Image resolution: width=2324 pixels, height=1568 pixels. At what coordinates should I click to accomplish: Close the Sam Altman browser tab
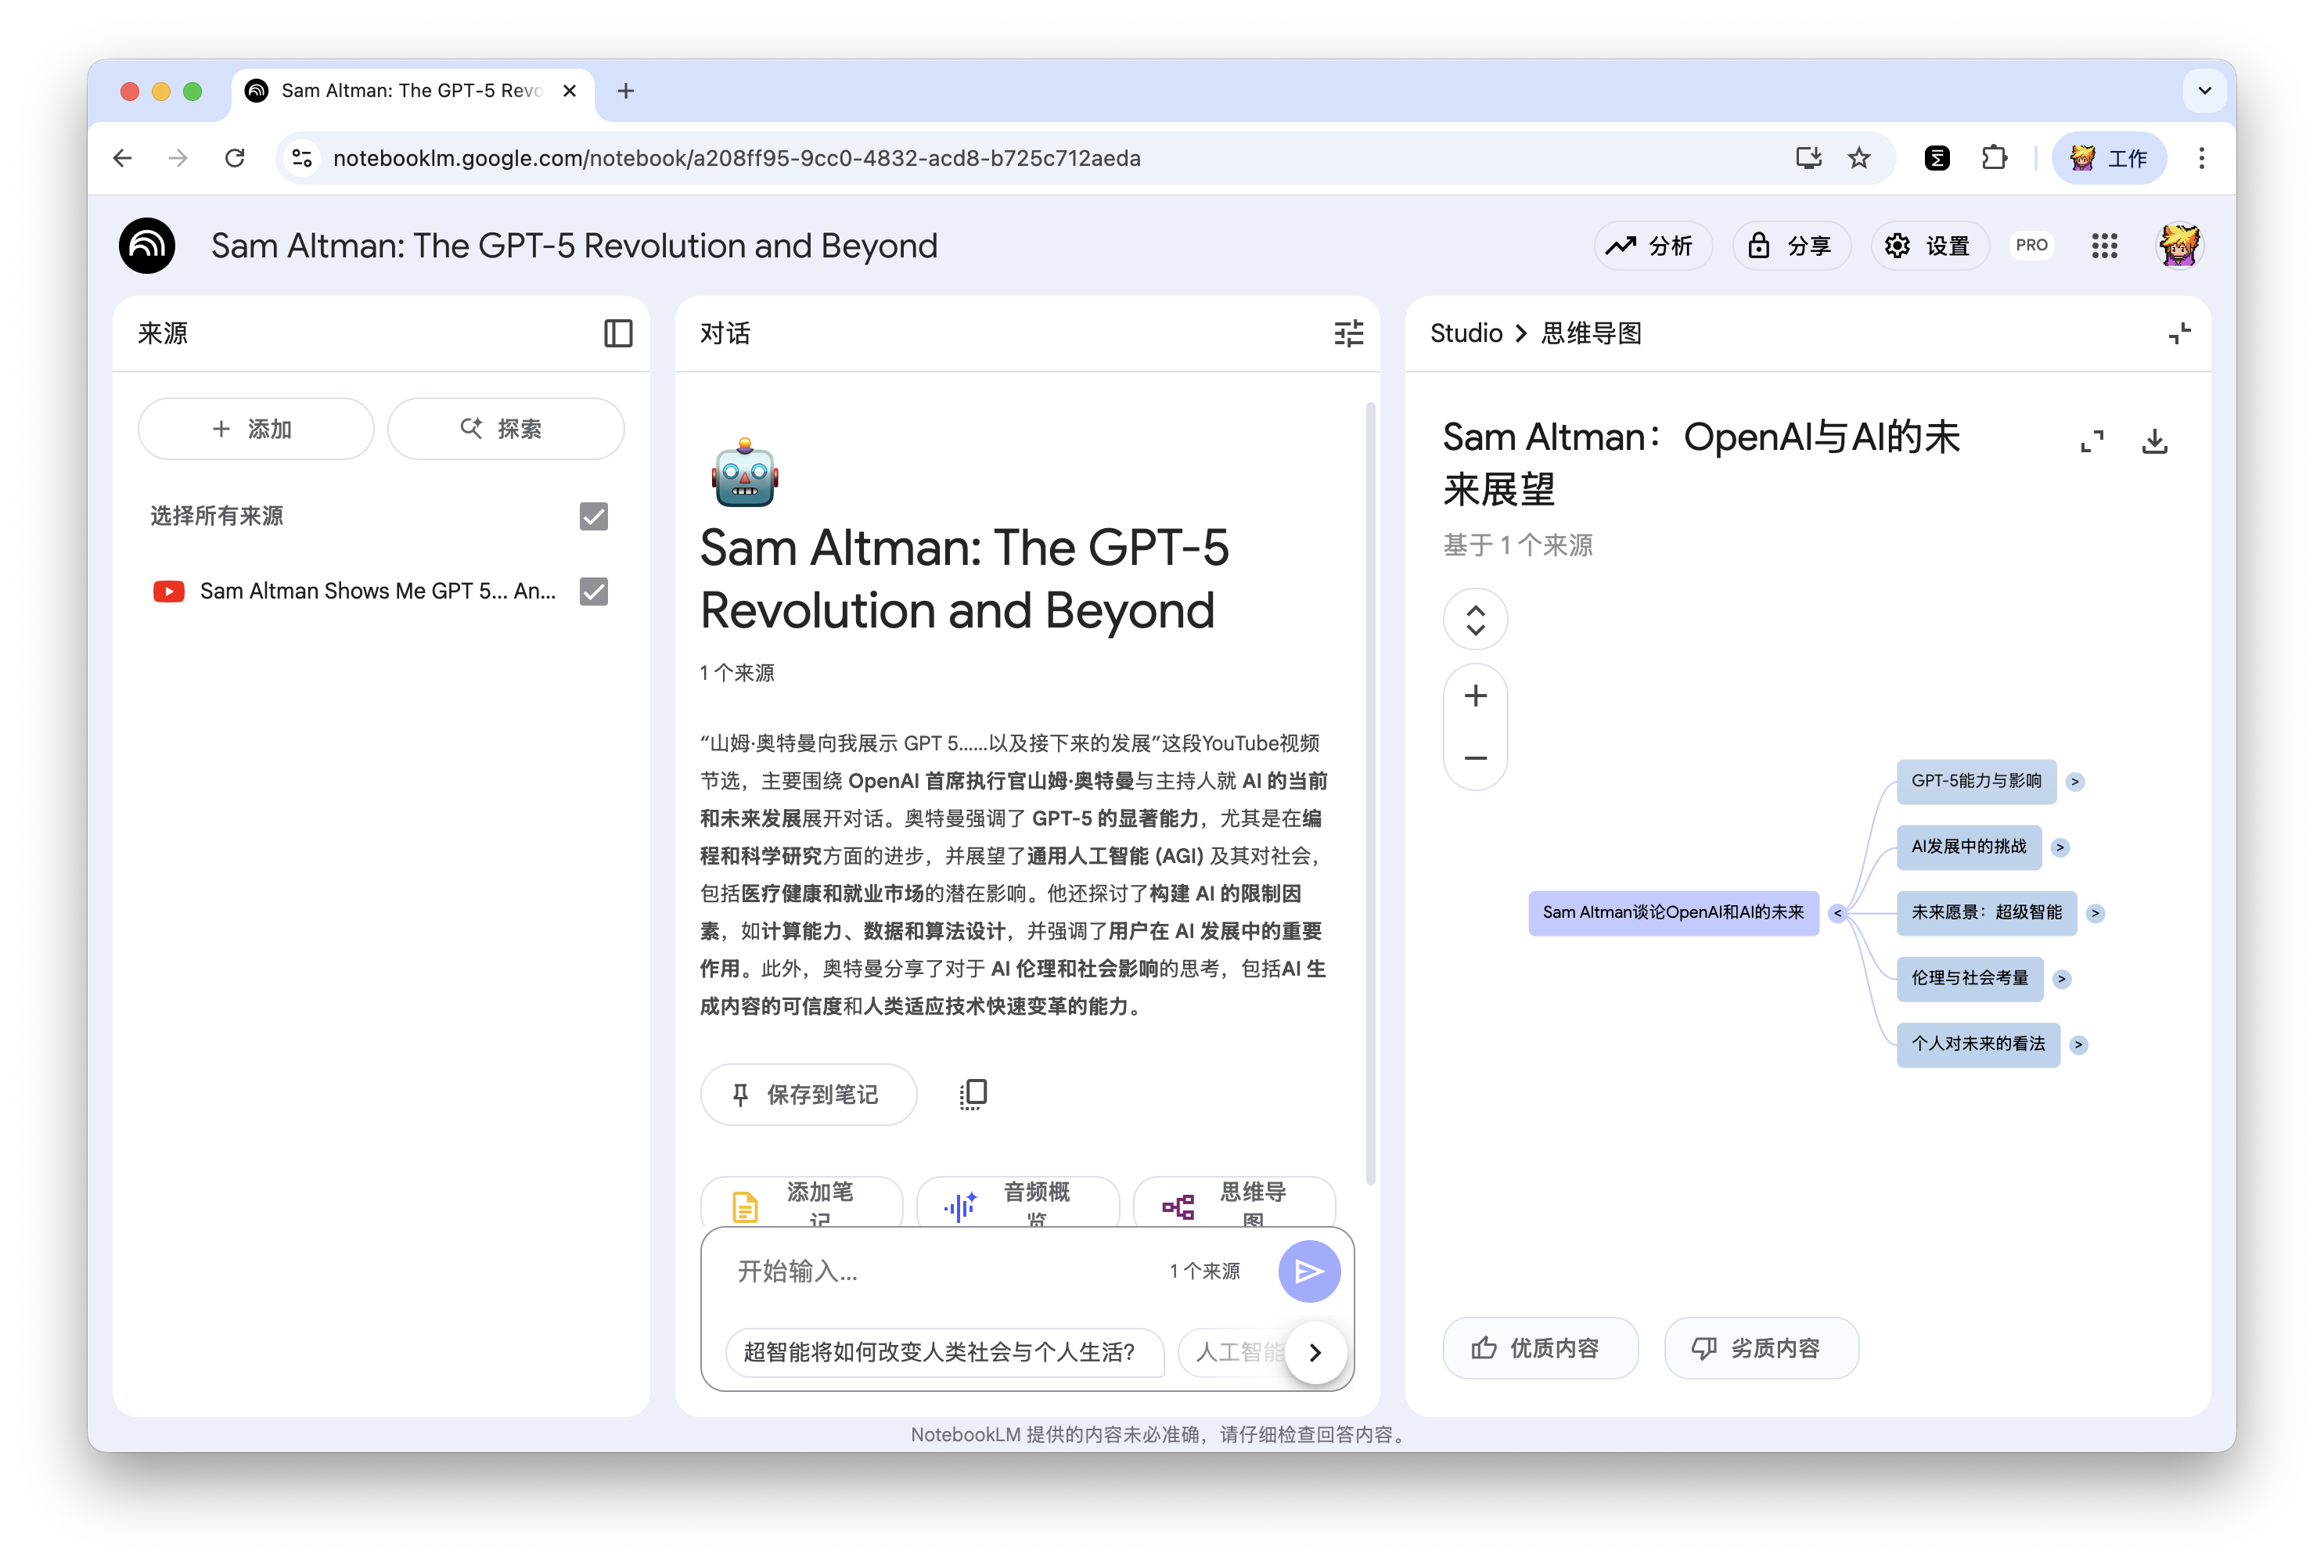coord(569,91)
